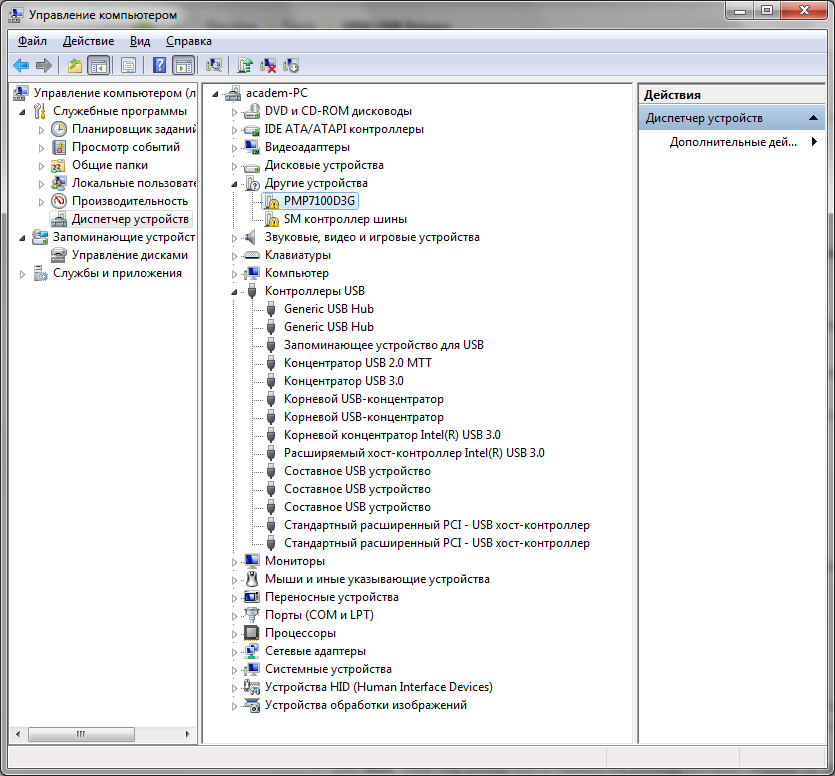Open the Файл menu
The image size is (835, 776).
tap(32, 42)
